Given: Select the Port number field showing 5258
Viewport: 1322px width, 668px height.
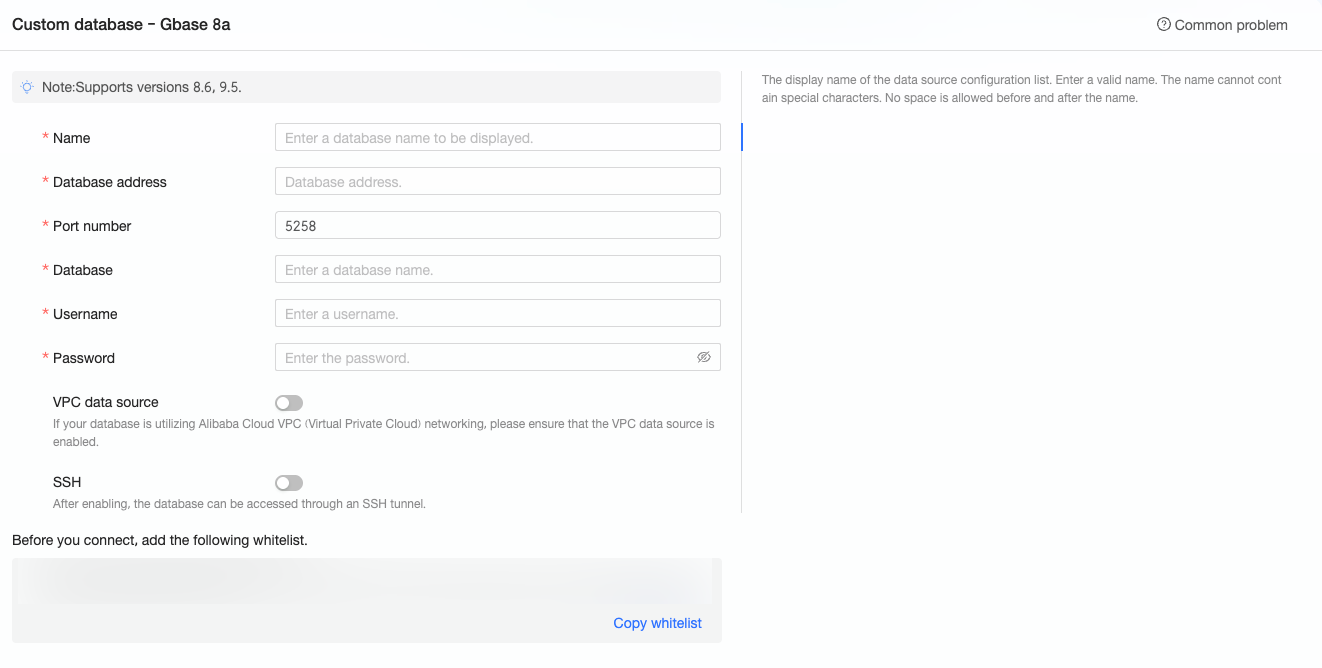Looking at the screenshot, I should pos(497,226).
